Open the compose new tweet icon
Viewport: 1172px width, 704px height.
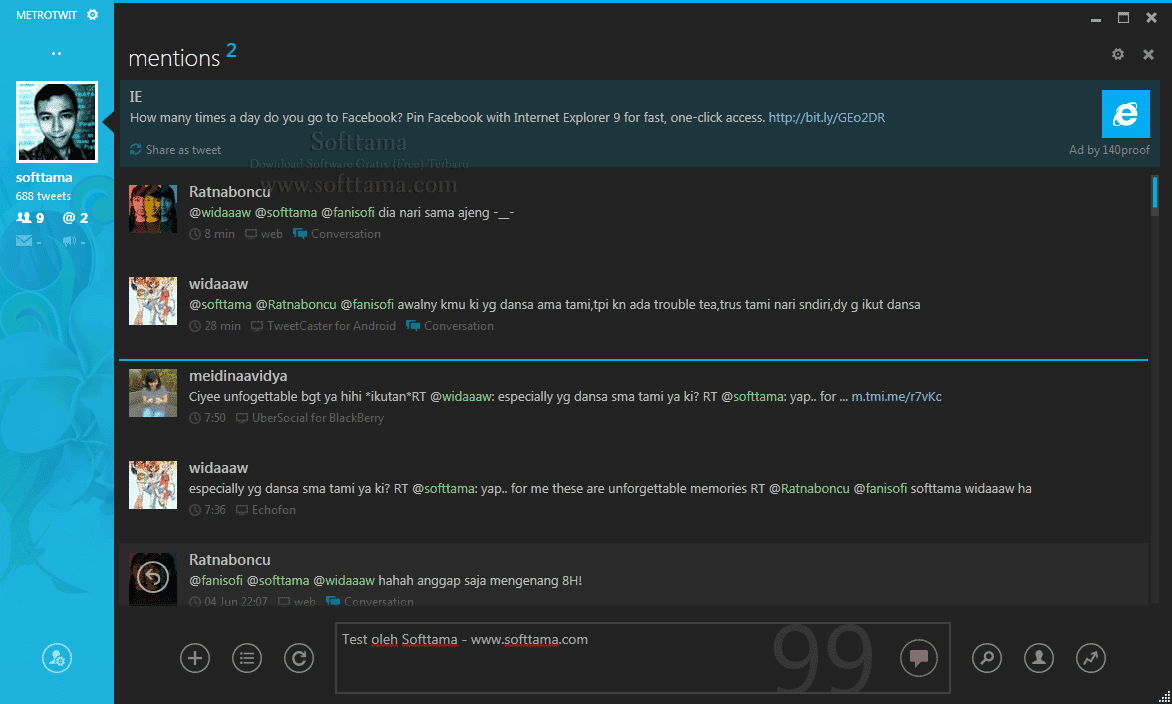pos(194,658)
